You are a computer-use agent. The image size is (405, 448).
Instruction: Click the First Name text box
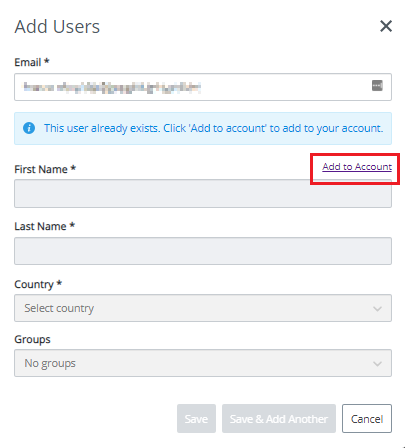[203, 194]
